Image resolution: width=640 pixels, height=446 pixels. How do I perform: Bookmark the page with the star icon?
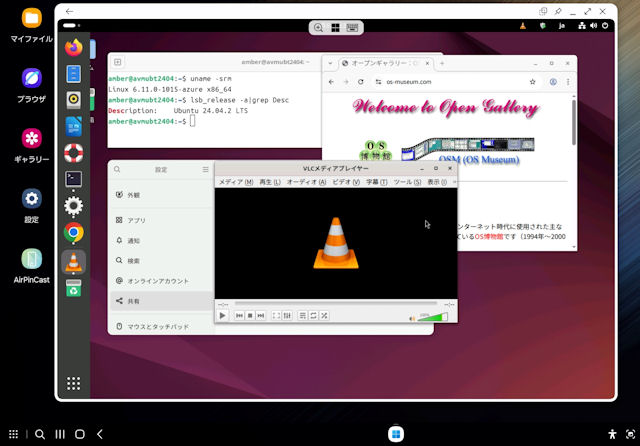(533, 82)
